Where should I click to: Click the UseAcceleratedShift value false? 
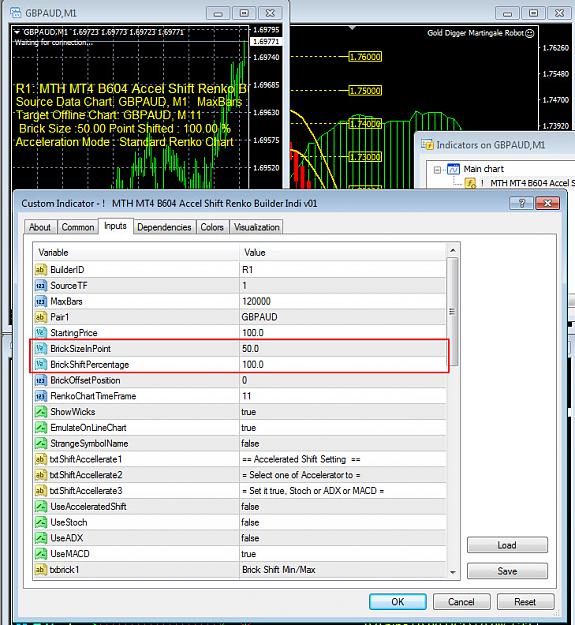[x=250, y=507]
